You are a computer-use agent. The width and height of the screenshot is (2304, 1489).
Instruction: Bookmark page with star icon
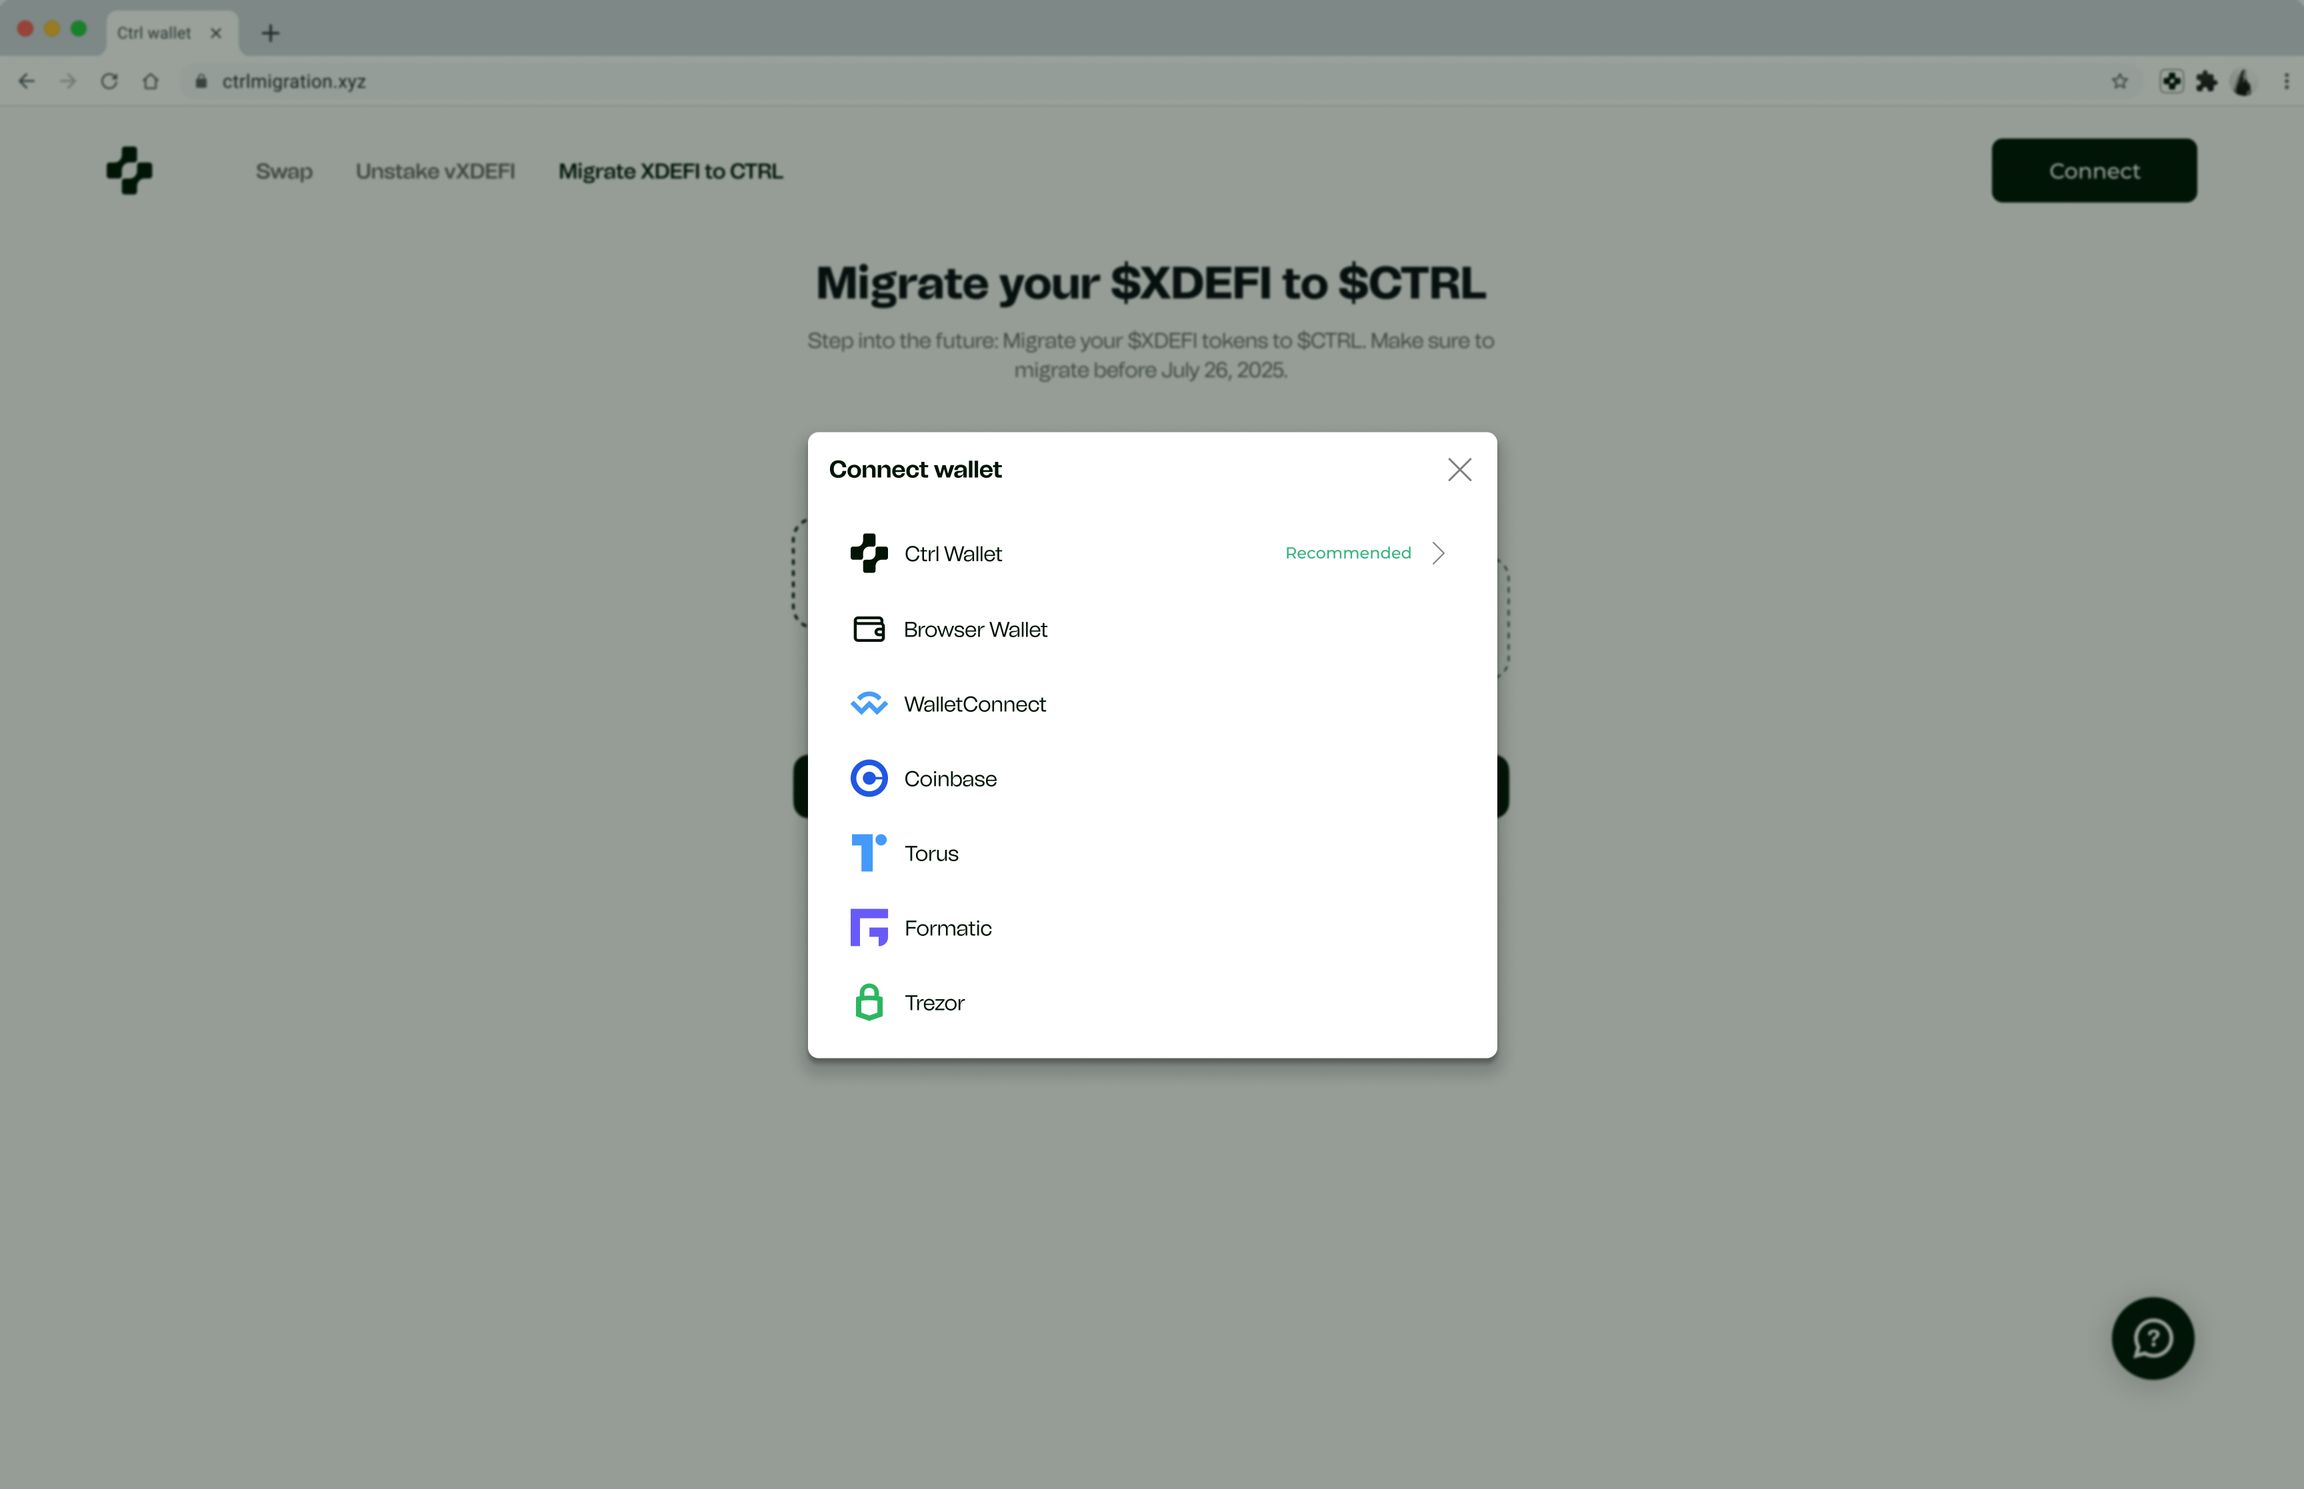[x=2119, y=82]
